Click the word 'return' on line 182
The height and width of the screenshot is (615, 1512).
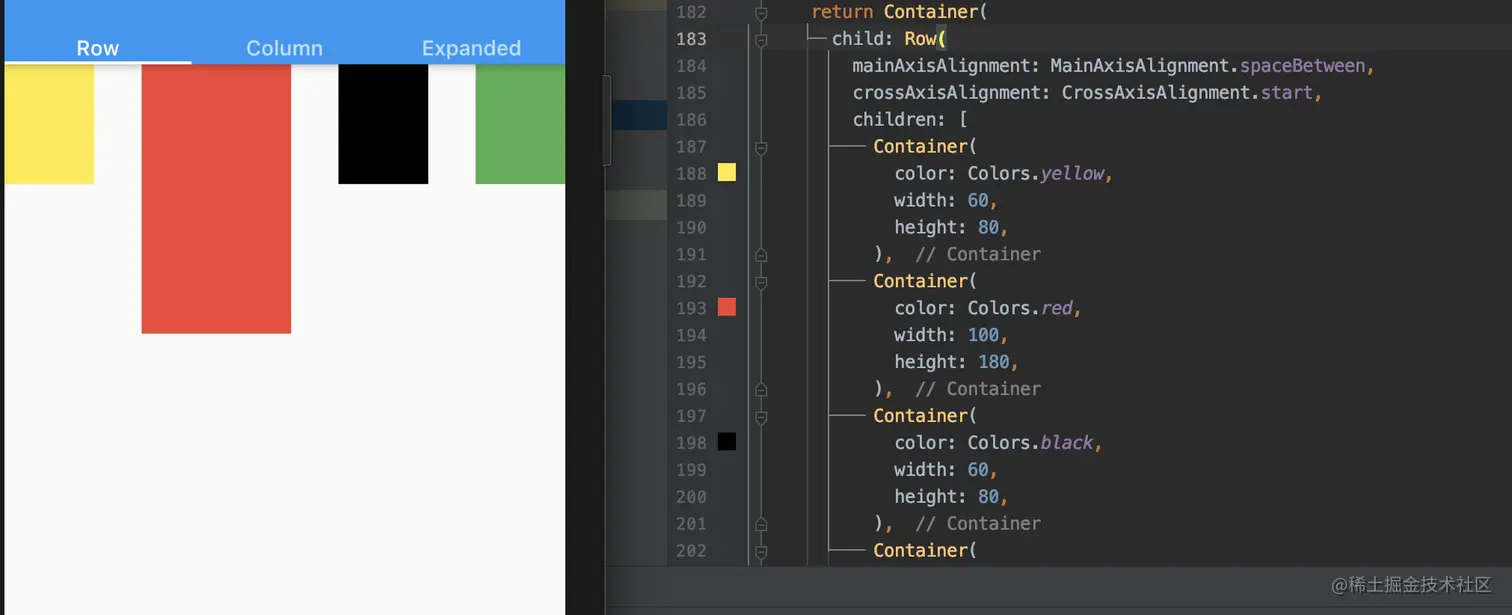[x=842, y=12]
